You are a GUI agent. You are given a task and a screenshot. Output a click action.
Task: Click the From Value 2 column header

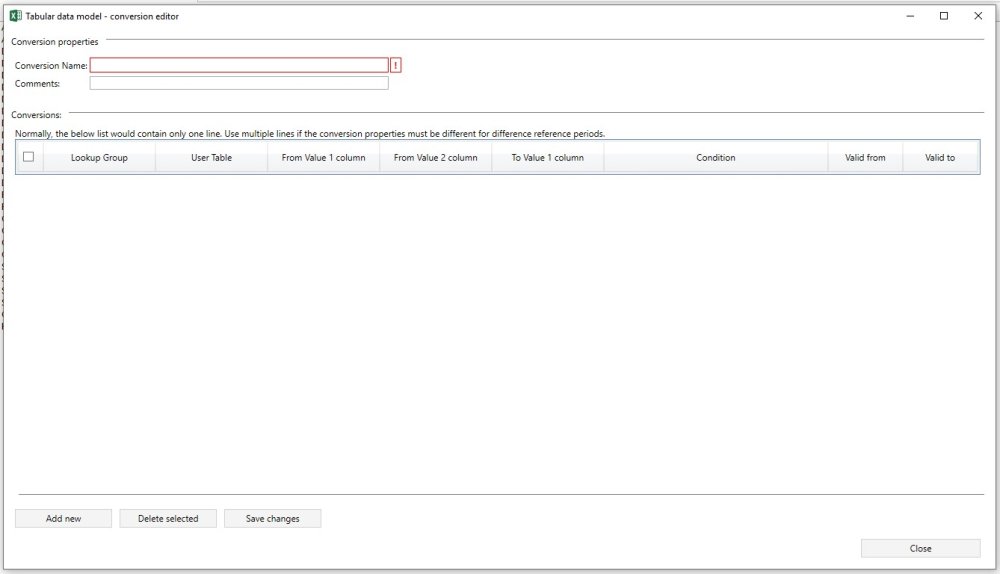point(436,158)
